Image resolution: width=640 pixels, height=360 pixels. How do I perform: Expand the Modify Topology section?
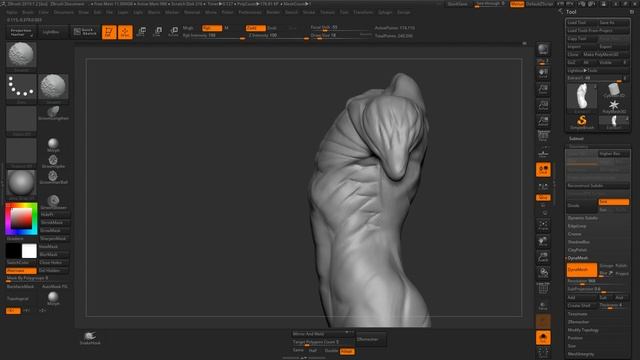[583, 330]
